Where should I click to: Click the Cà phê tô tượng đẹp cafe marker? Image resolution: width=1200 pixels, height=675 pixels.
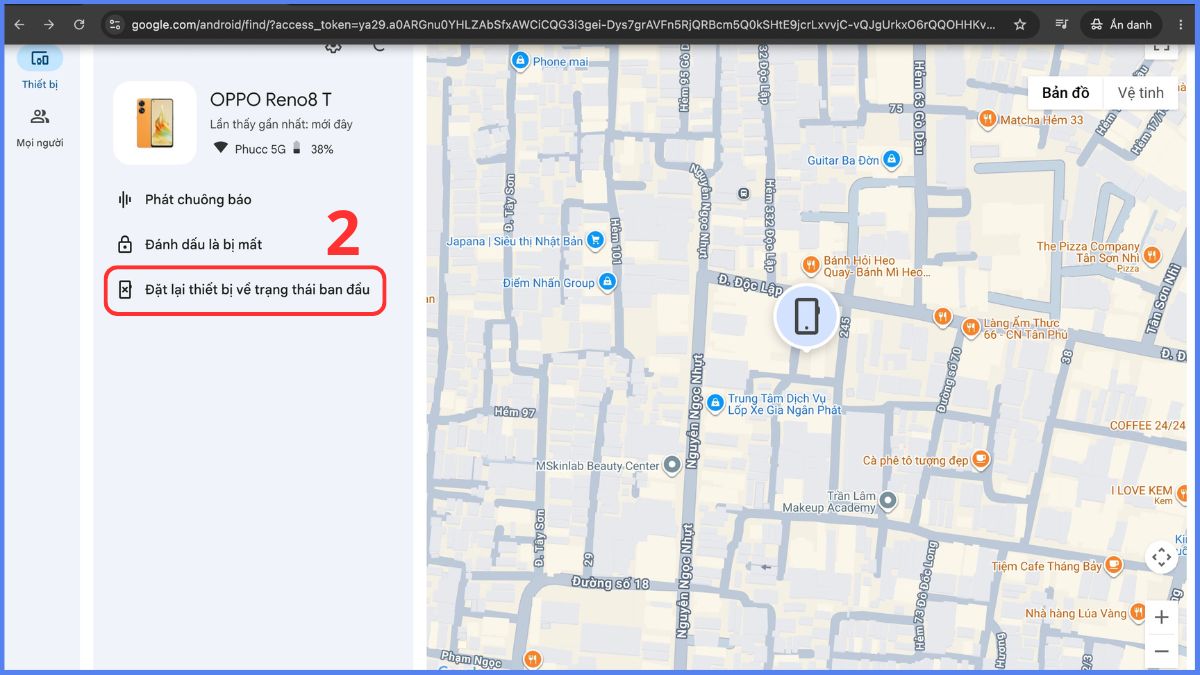[981, 459]
